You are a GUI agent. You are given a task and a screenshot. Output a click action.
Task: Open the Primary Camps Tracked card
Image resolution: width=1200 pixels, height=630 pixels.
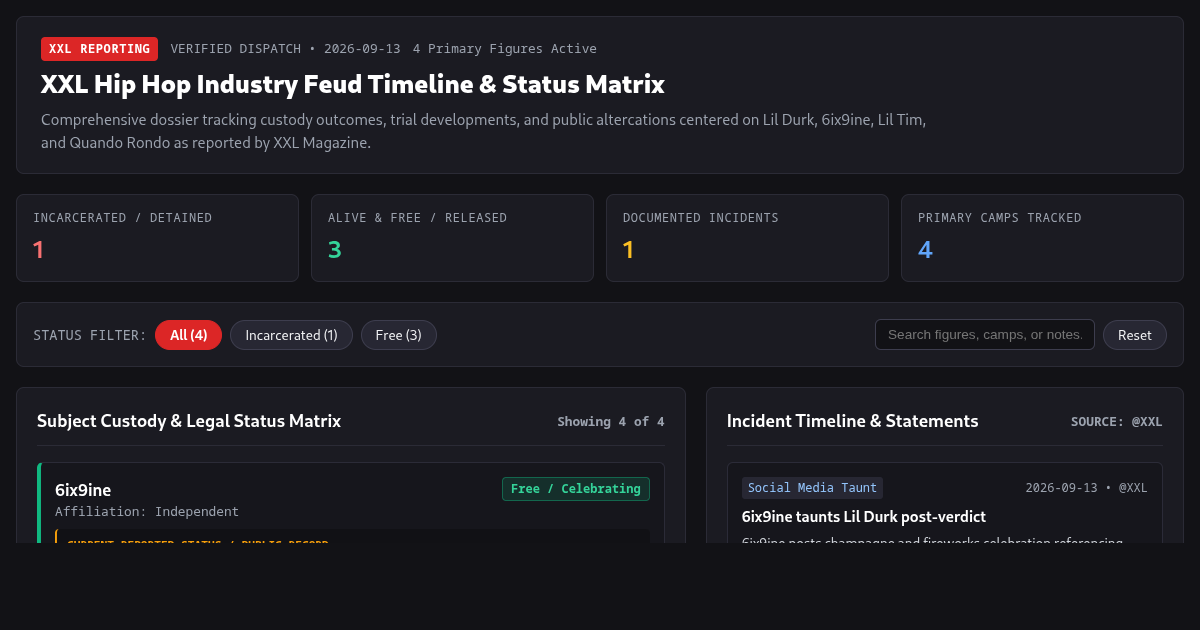click(1042, 238)
